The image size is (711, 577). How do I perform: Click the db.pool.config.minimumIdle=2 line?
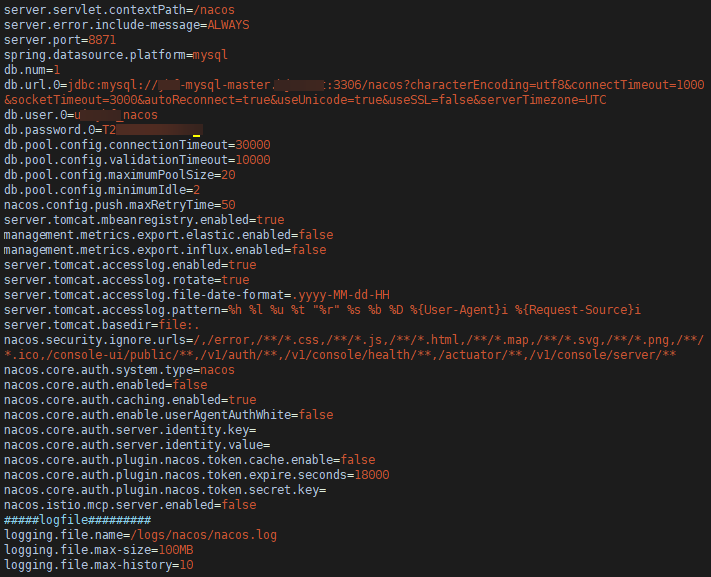[x=102, y=190]
